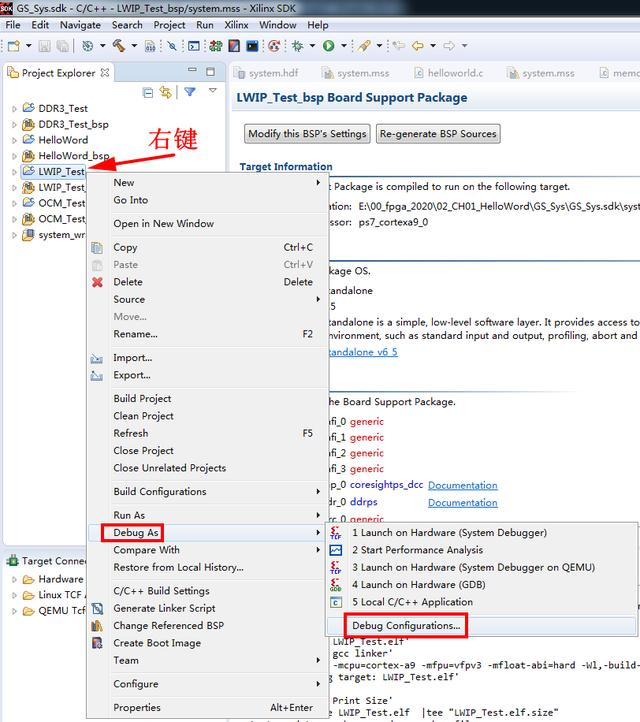The image size is (640, 722).
Task: Click the Save toolbar icon
Action: (x=45, y=46)
